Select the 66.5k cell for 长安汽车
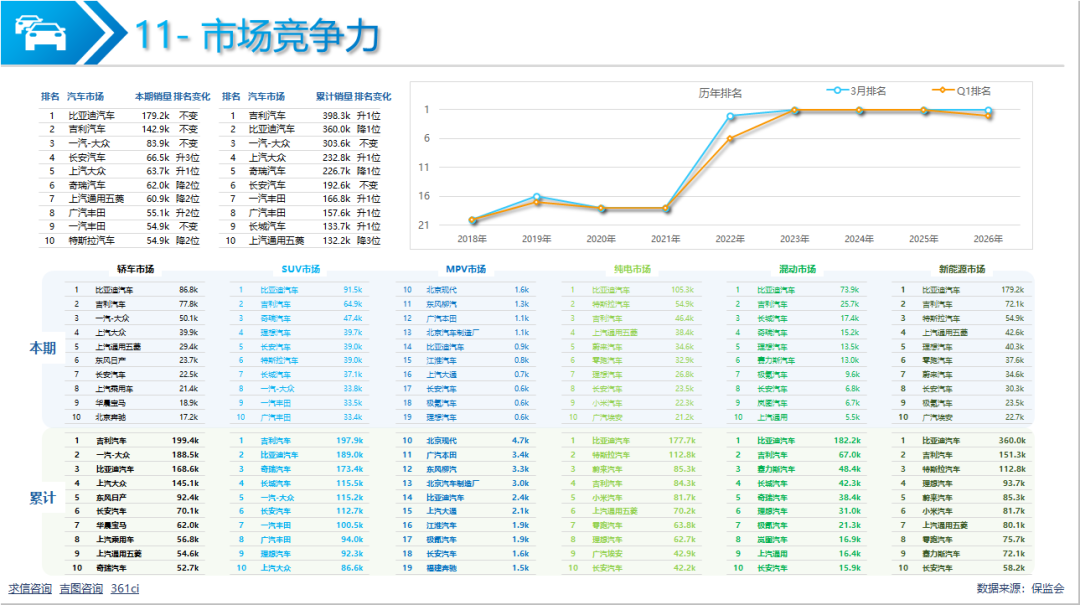 [158, 157]
